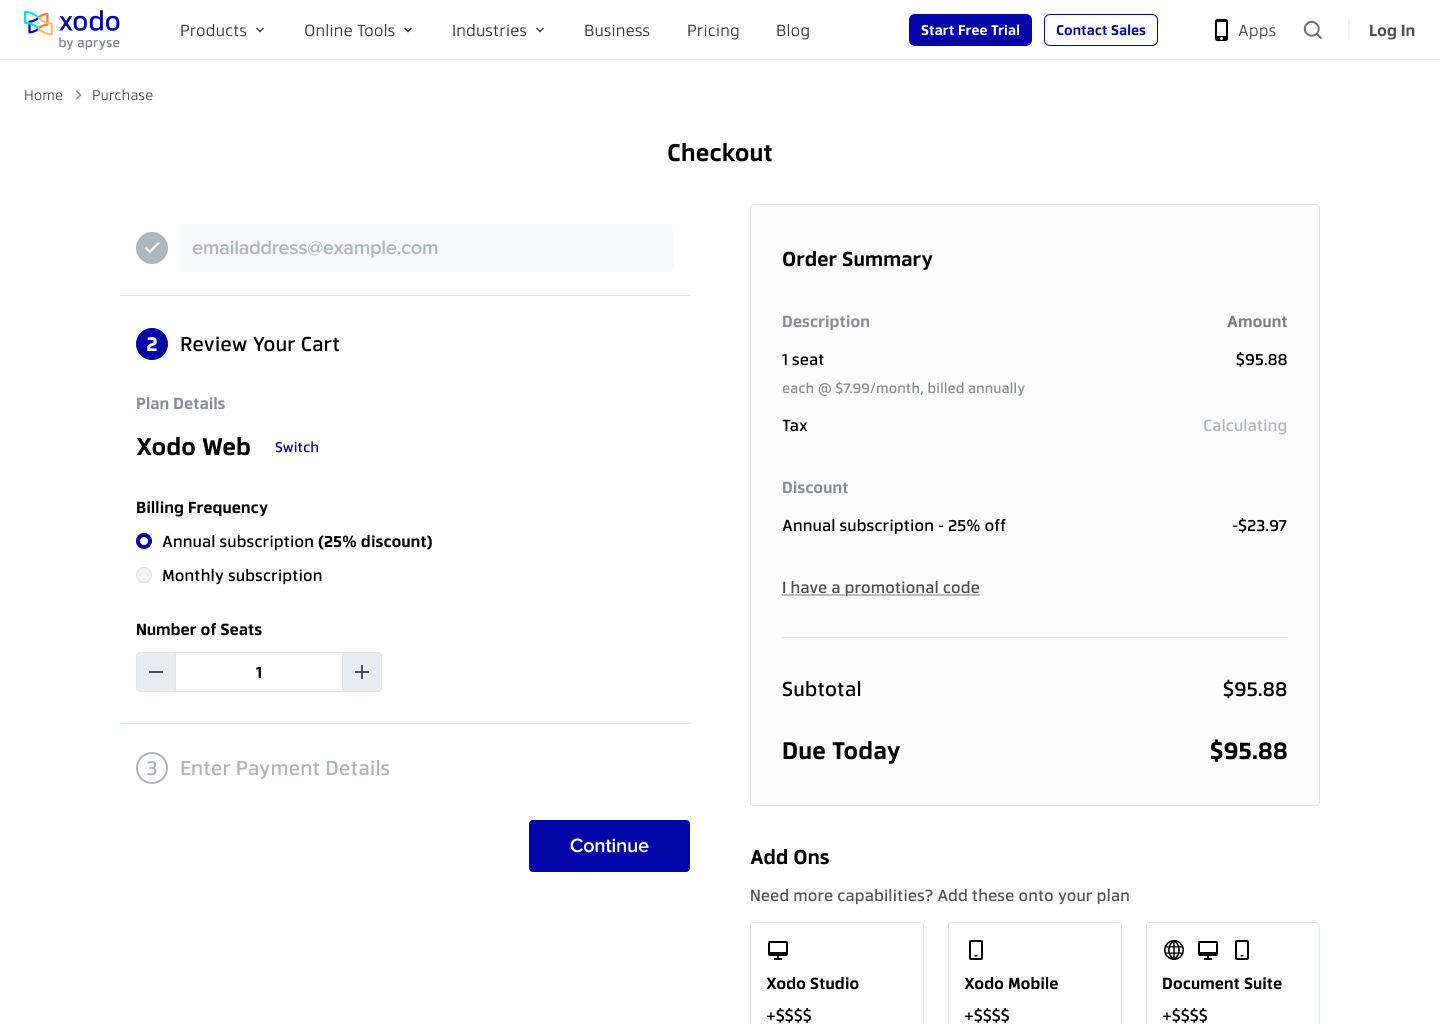Click the Start Free Trial button

pyautogui.click(x=970, y=30)
